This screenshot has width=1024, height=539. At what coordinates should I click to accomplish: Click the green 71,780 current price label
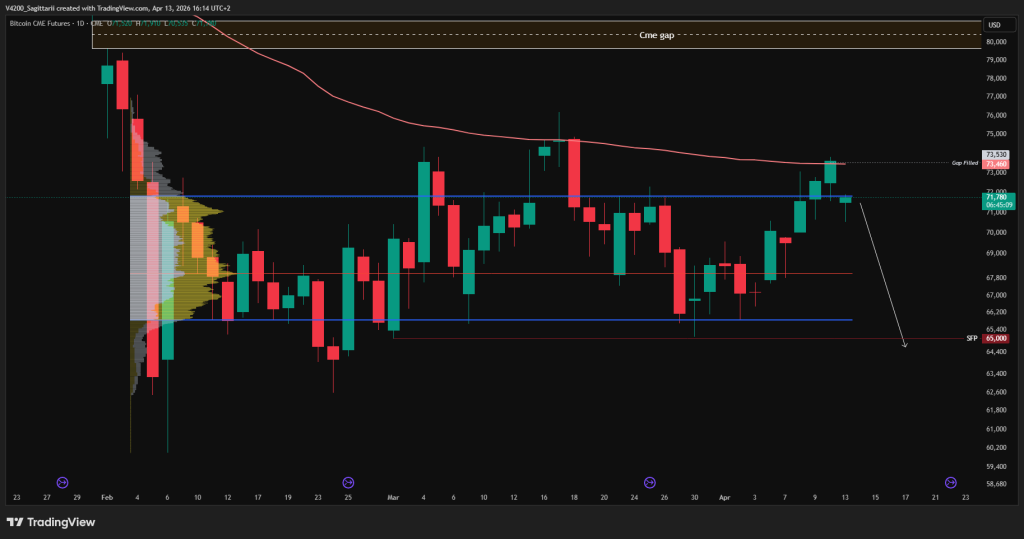(998, 199)
